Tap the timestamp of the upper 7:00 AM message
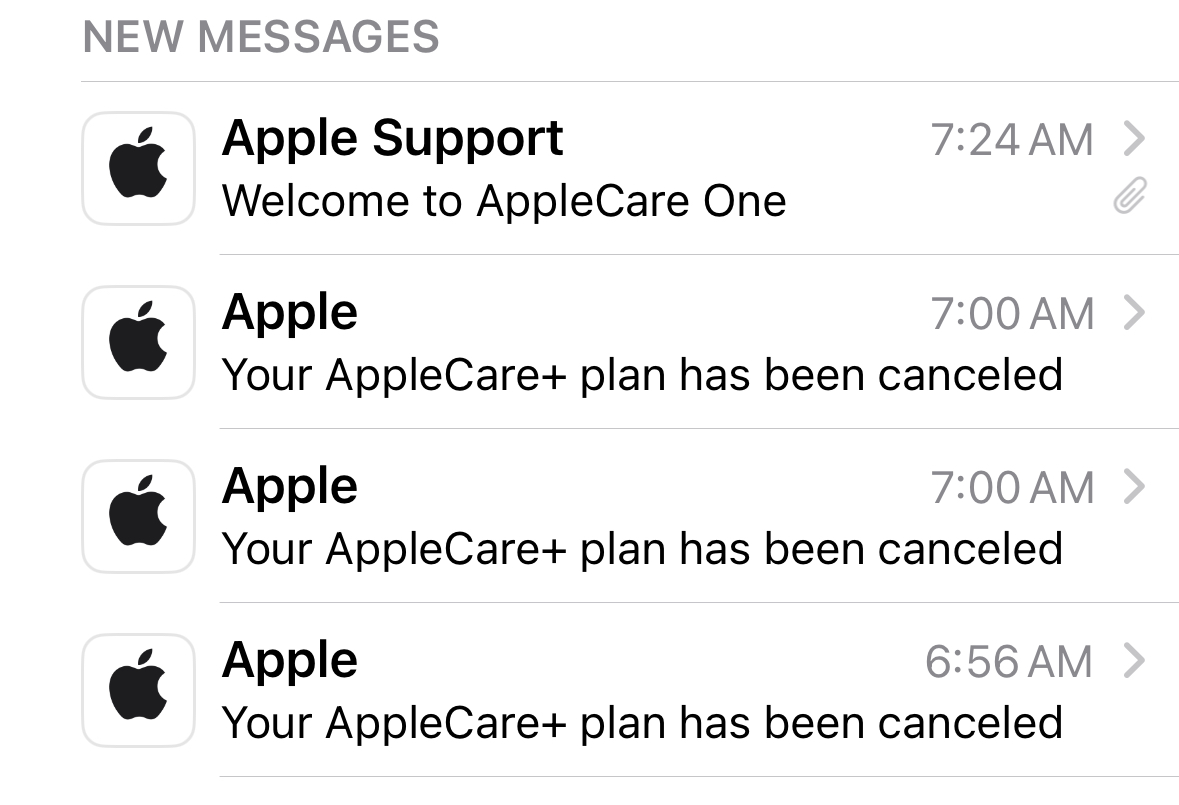 (1012, 315)
